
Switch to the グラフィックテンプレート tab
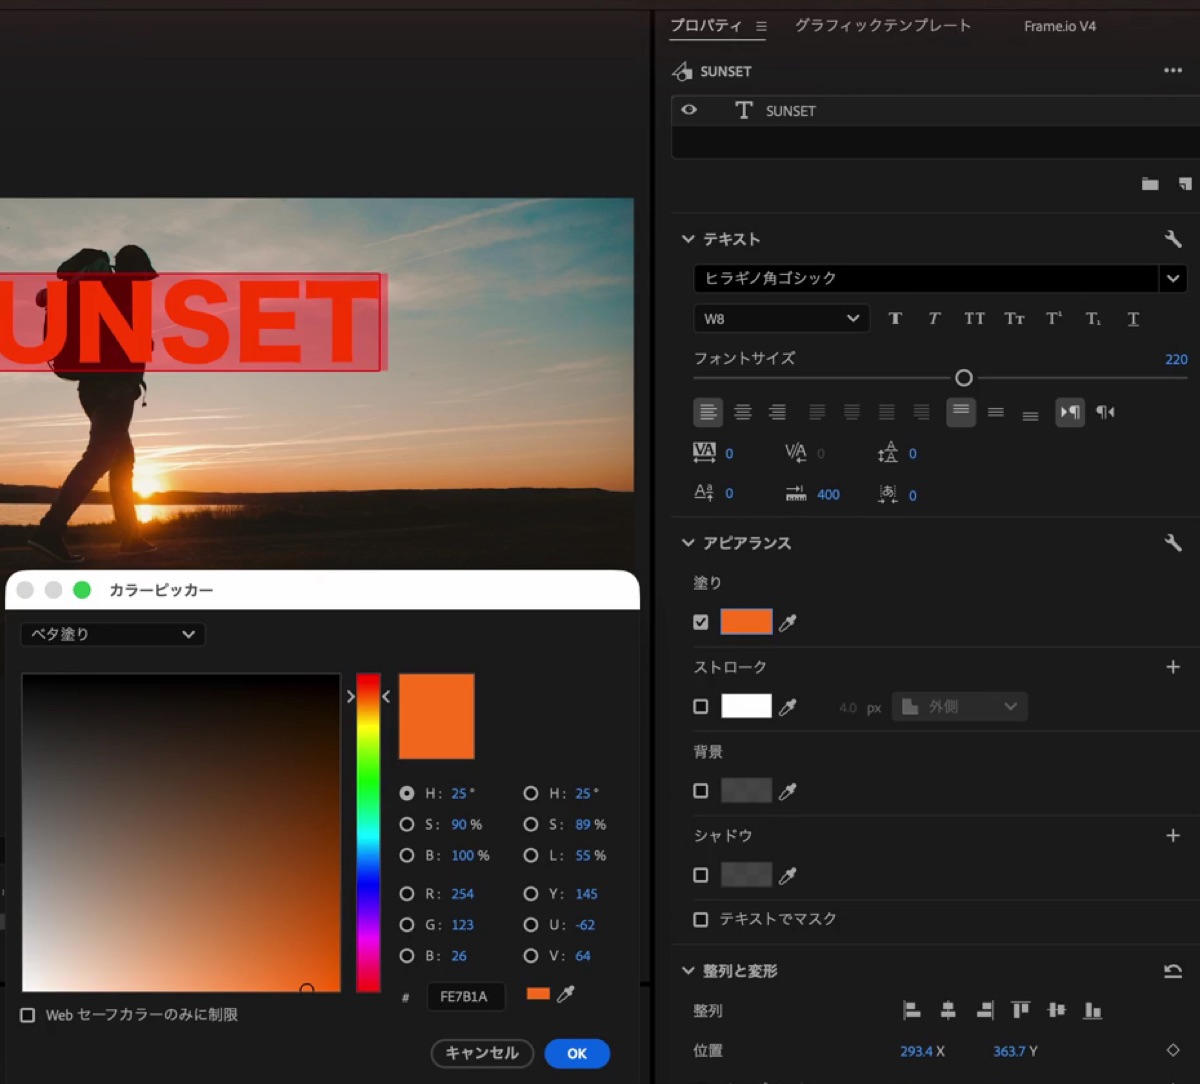pos(883,26)
